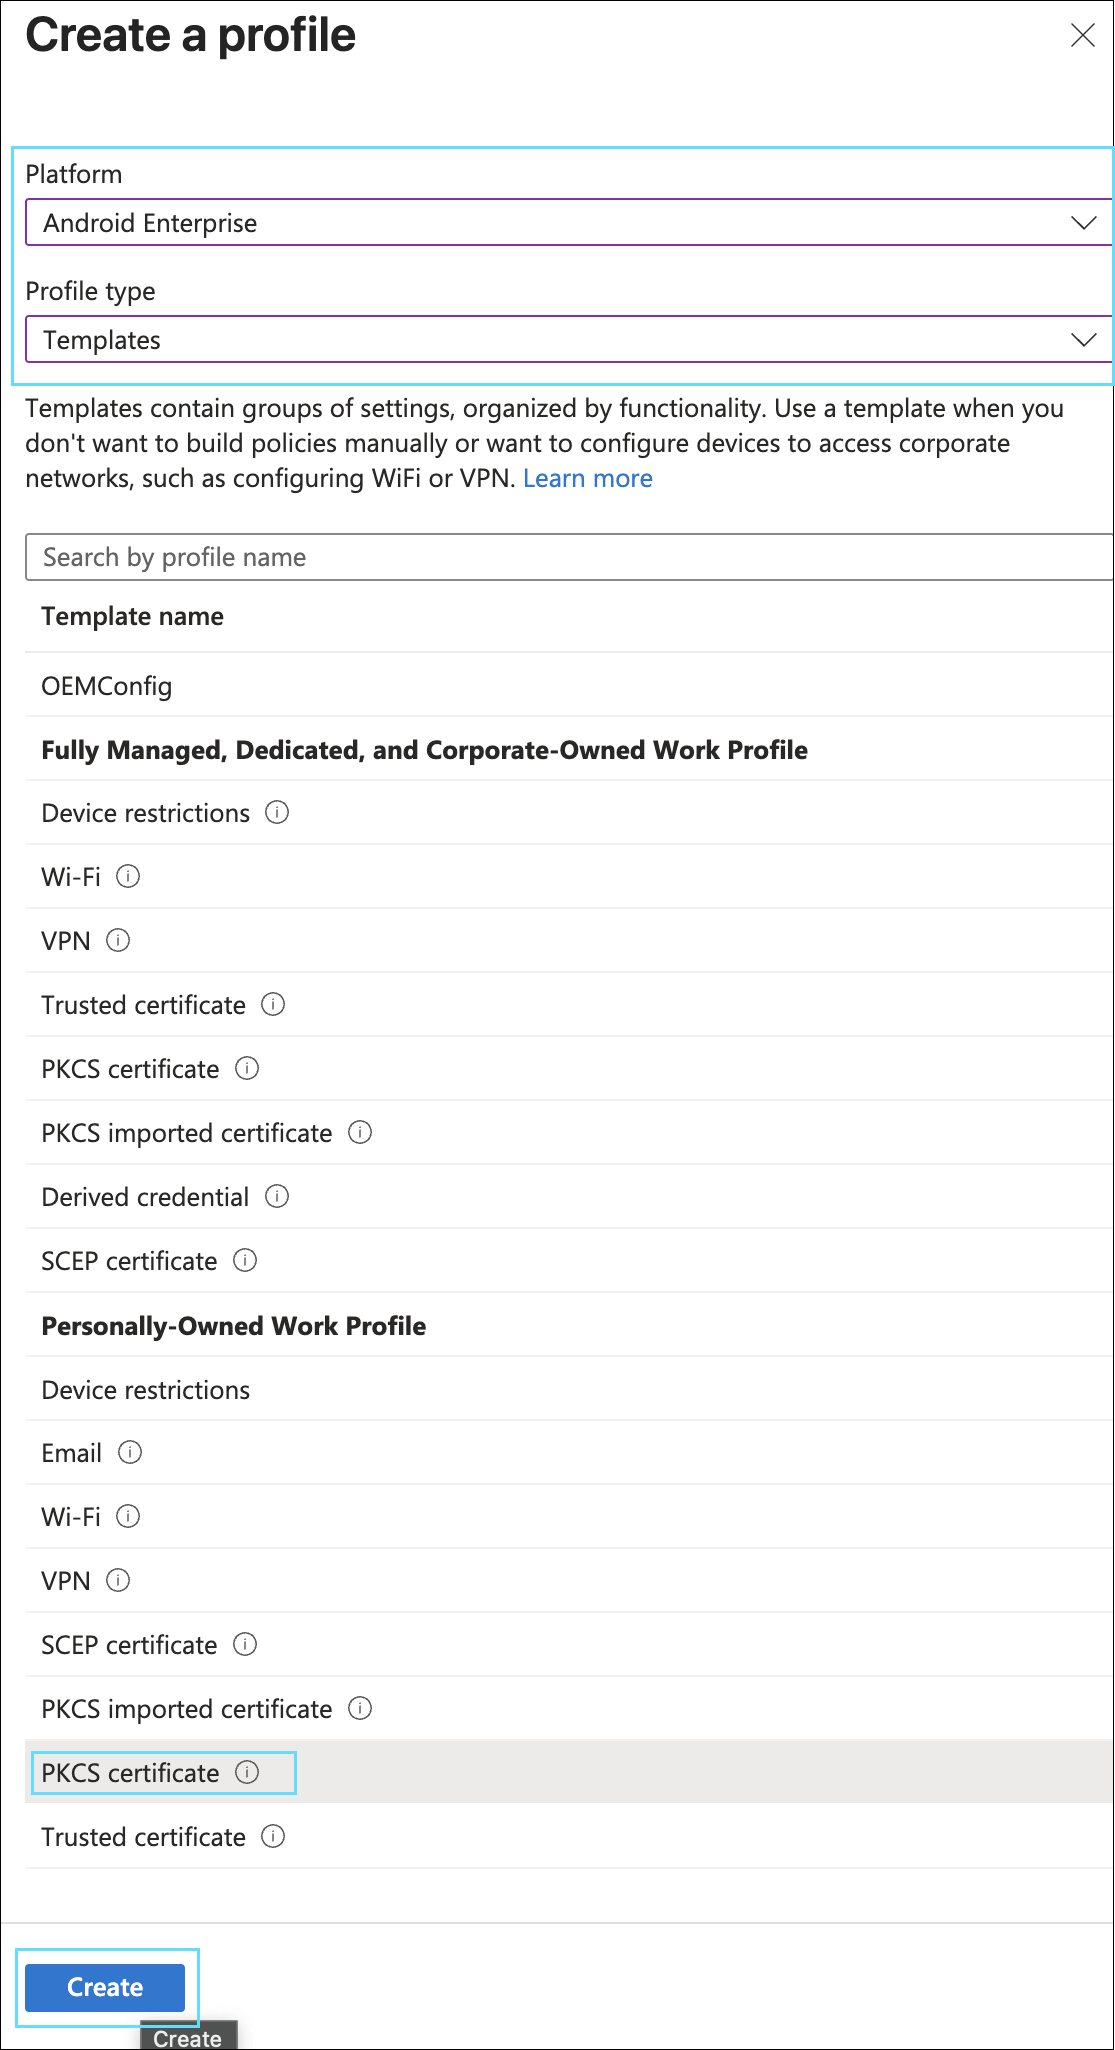Open the Learn more link
The width and height of the screenshot is (1115, 2050).
587,478
